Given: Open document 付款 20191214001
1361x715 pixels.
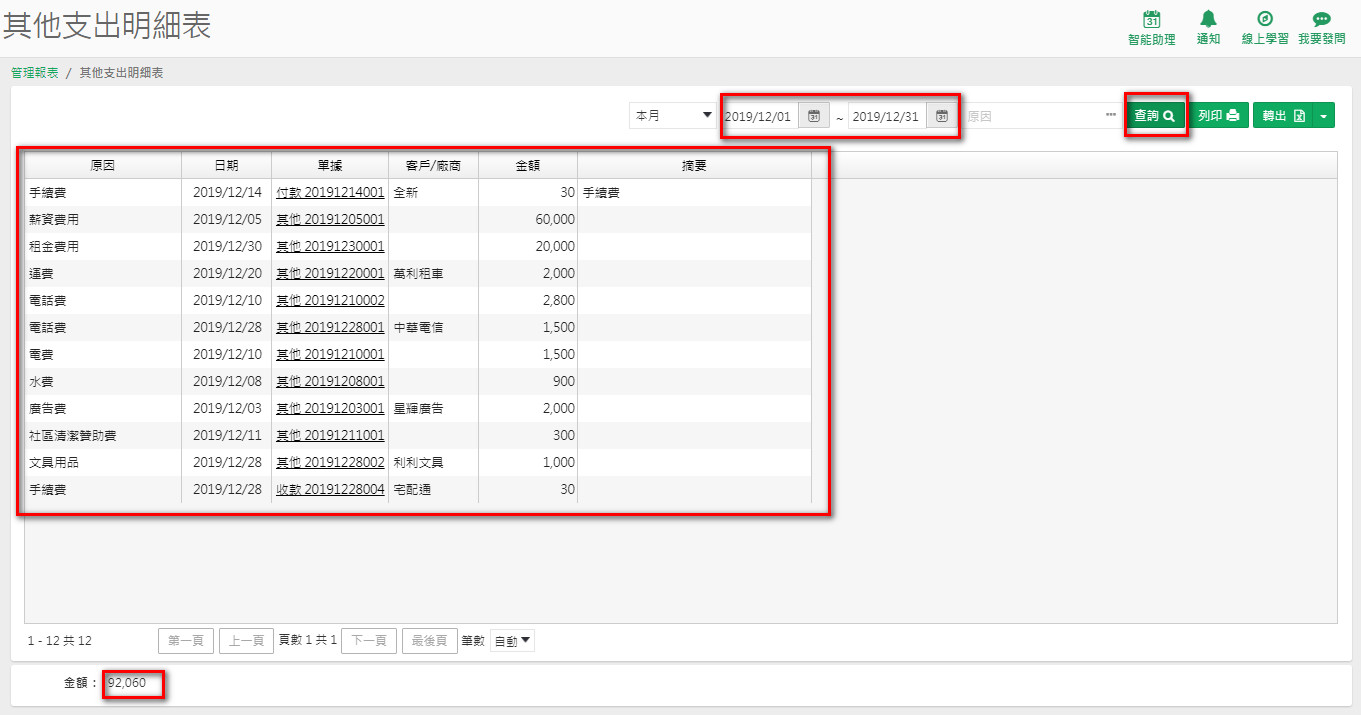Looking at the screenshot, I should 330,193.
